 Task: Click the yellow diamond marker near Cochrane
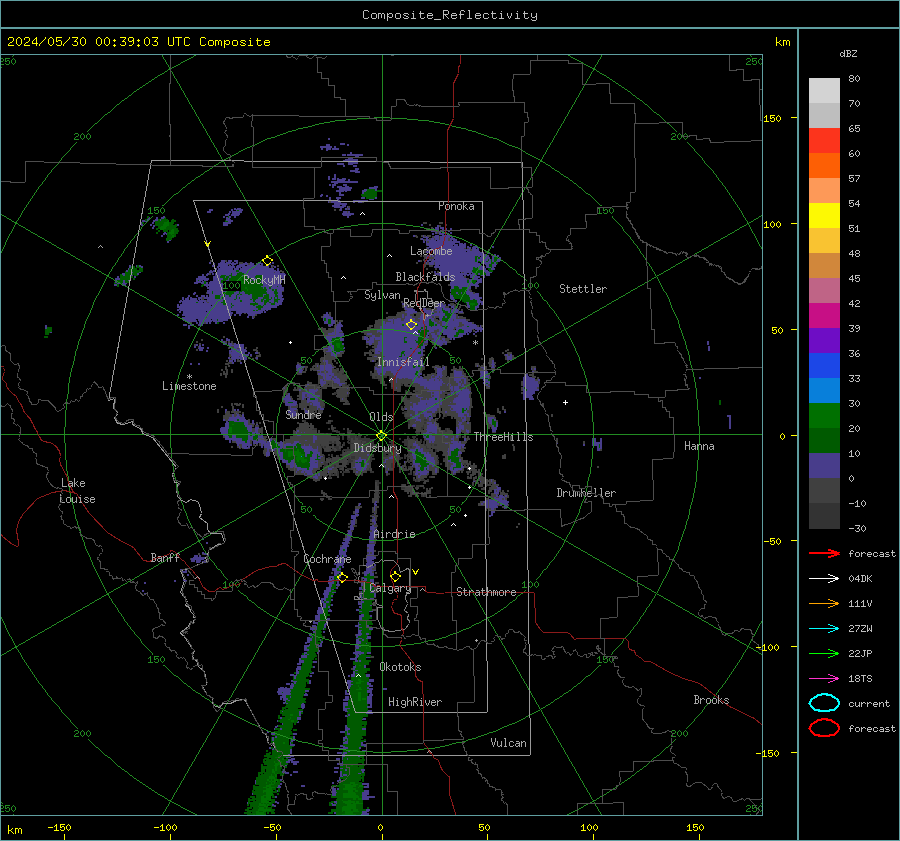342,577
